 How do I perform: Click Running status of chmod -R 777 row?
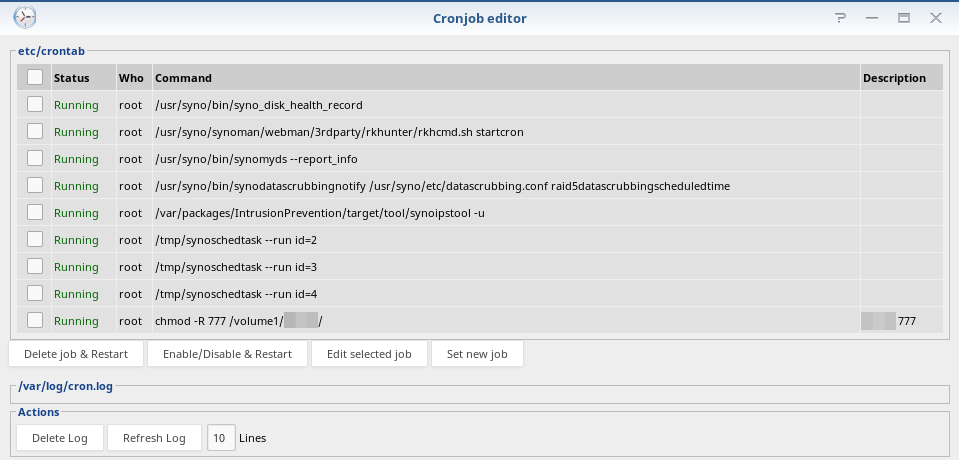76,321
